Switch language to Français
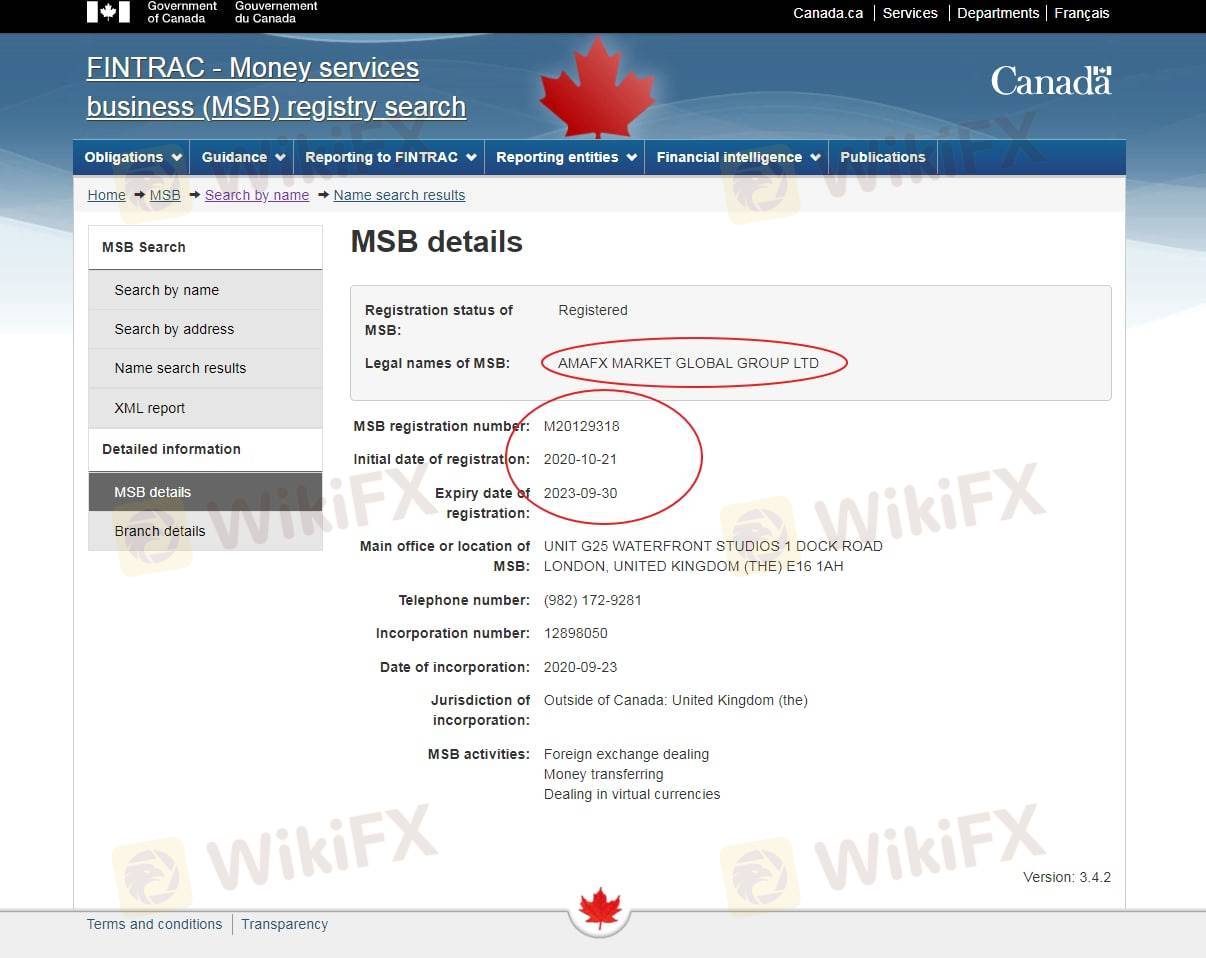The image size is (1206, 958). [x=1082, y=13]
